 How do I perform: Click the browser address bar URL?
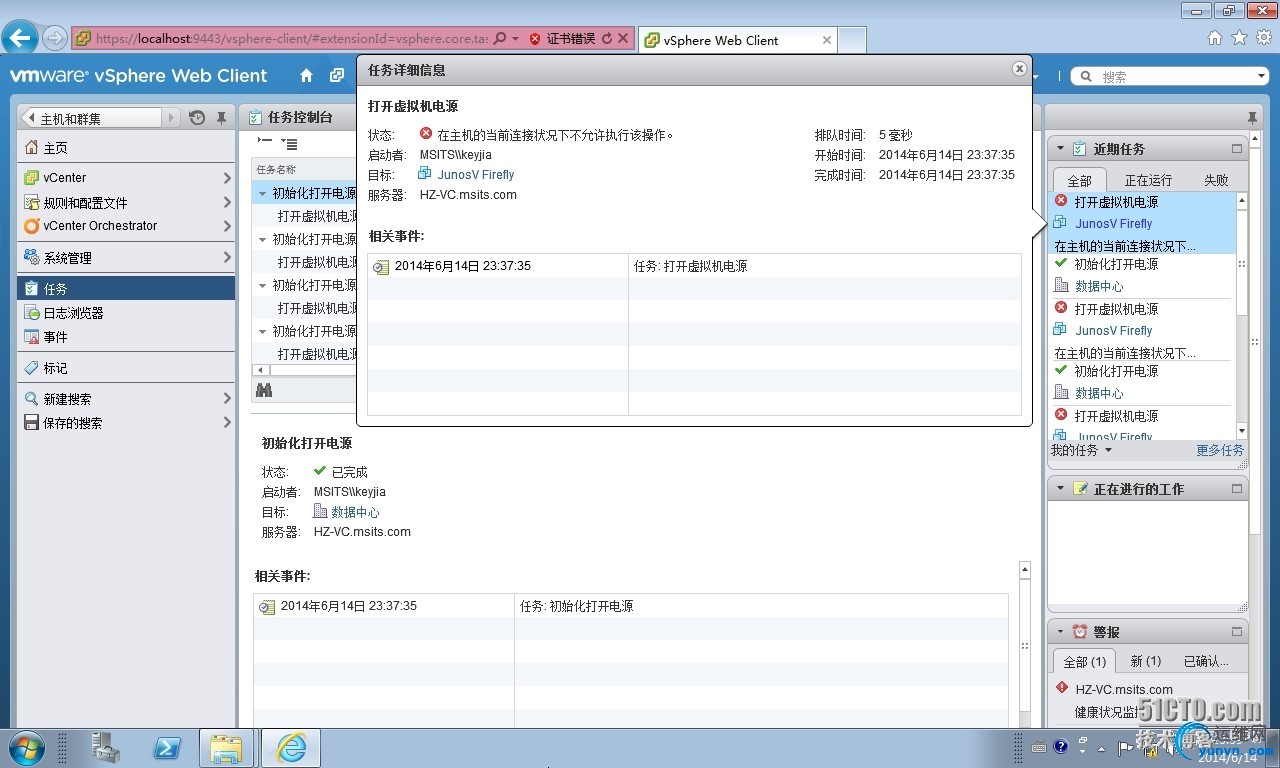tap(291, 39)
